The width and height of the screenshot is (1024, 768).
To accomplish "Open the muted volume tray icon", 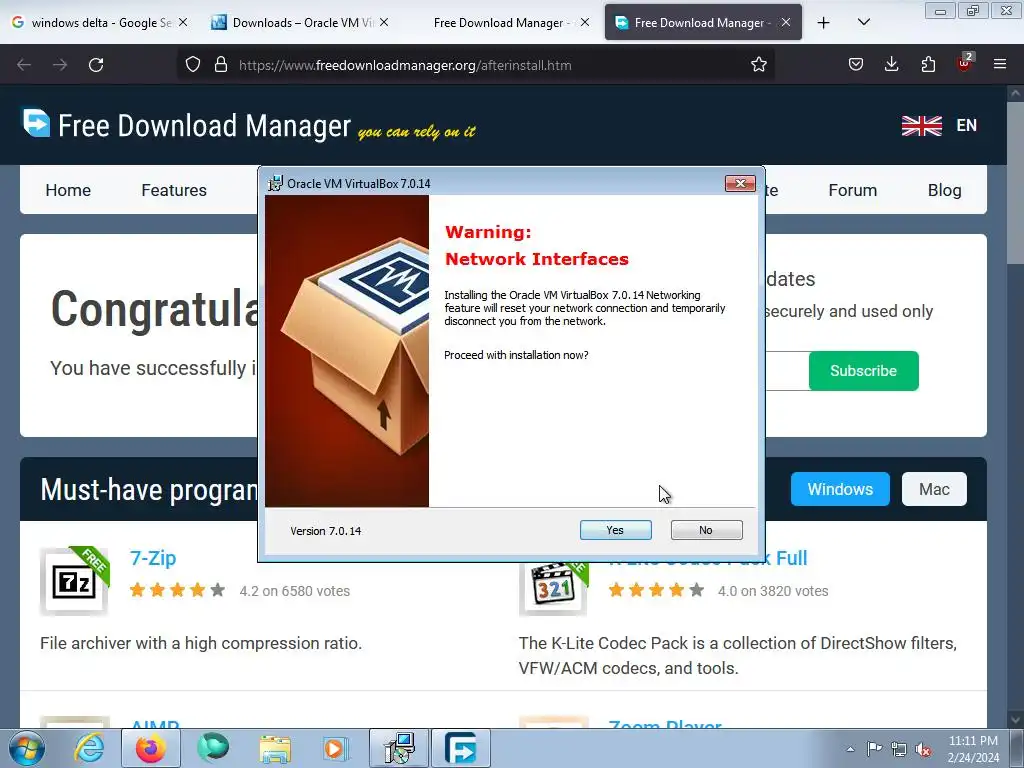I will (923, 749).
